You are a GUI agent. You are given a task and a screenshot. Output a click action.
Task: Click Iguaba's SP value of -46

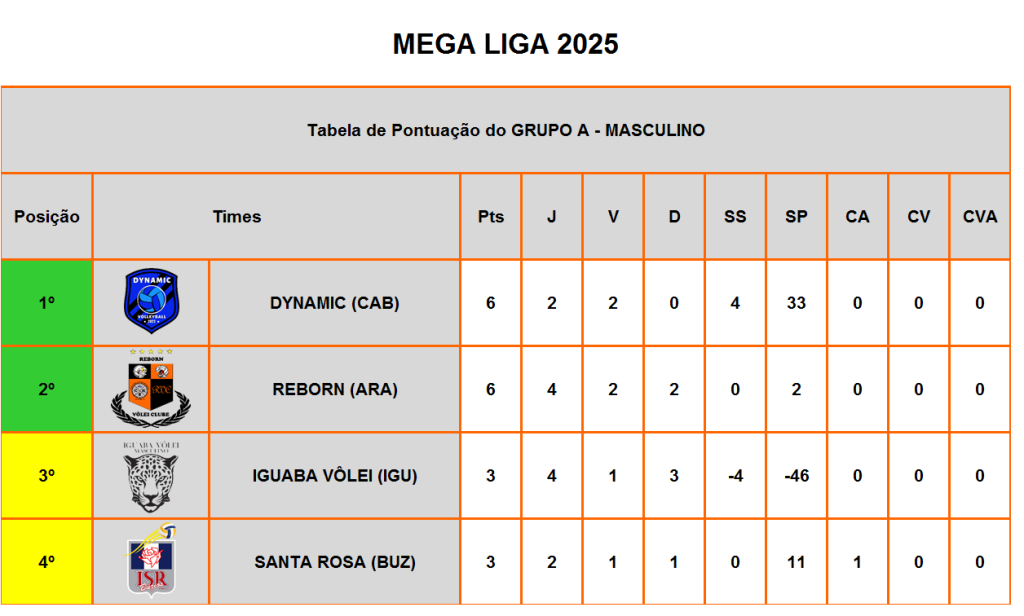point(796,476)
